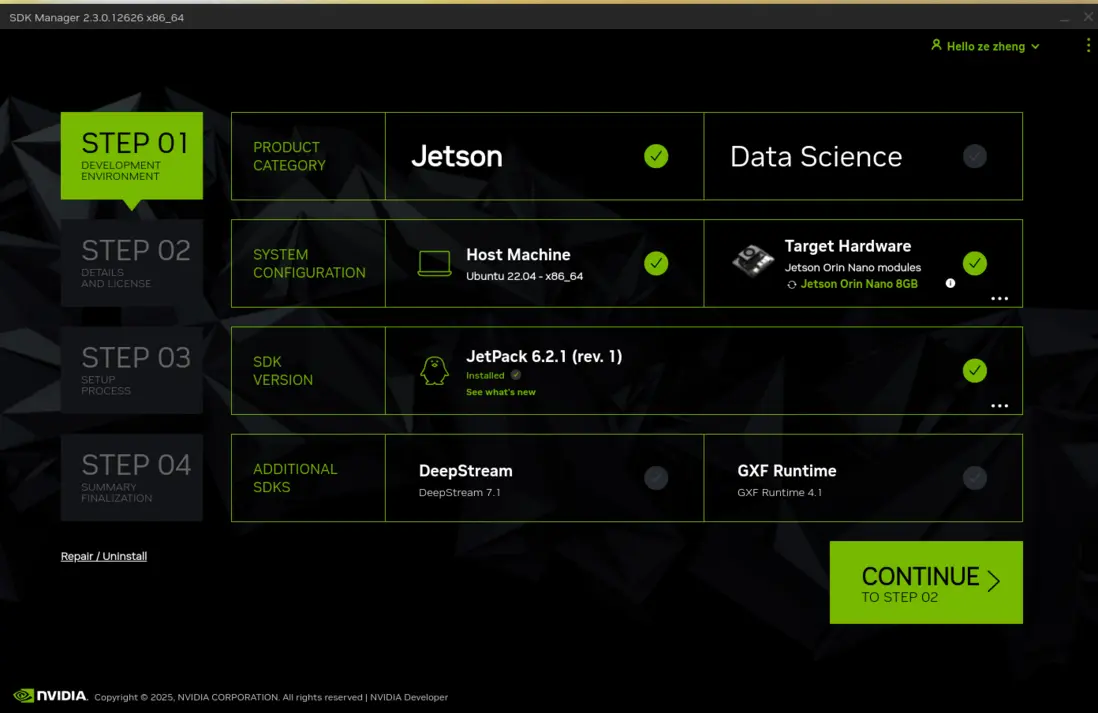
Task: Toggle the Host Machine green checkmark
Action: click(x=656, y=263)
